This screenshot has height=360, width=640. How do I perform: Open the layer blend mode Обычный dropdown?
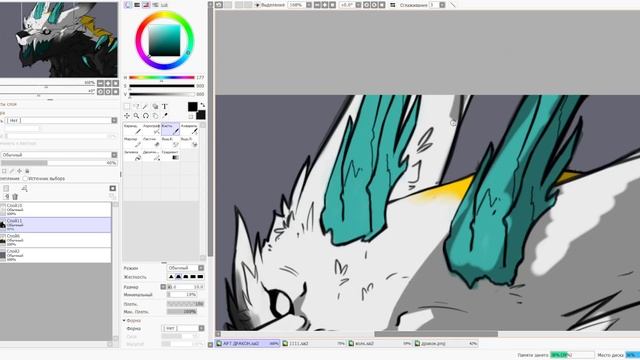click(x=114, y=155)
